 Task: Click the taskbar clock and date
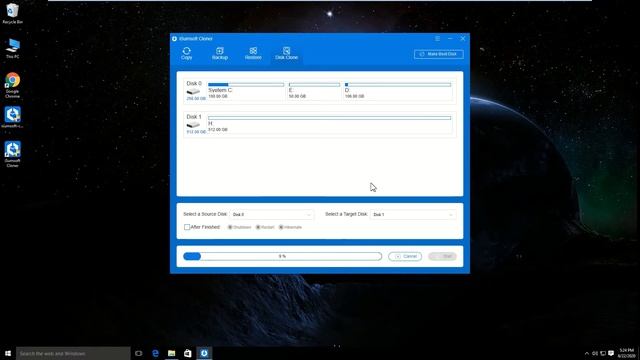point(626,353)
